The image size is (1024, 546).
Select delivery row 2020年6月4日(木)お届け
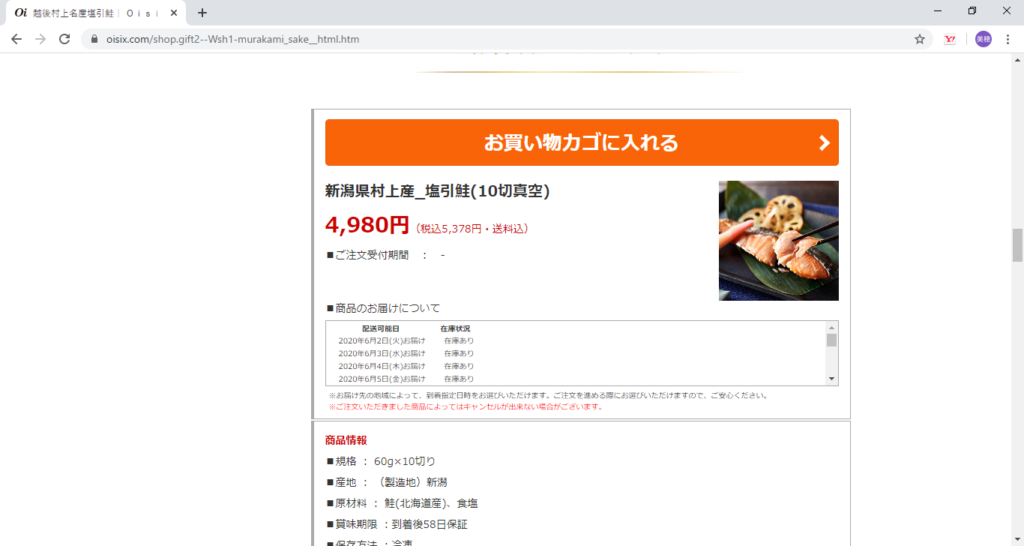click(x=406, y=366)
